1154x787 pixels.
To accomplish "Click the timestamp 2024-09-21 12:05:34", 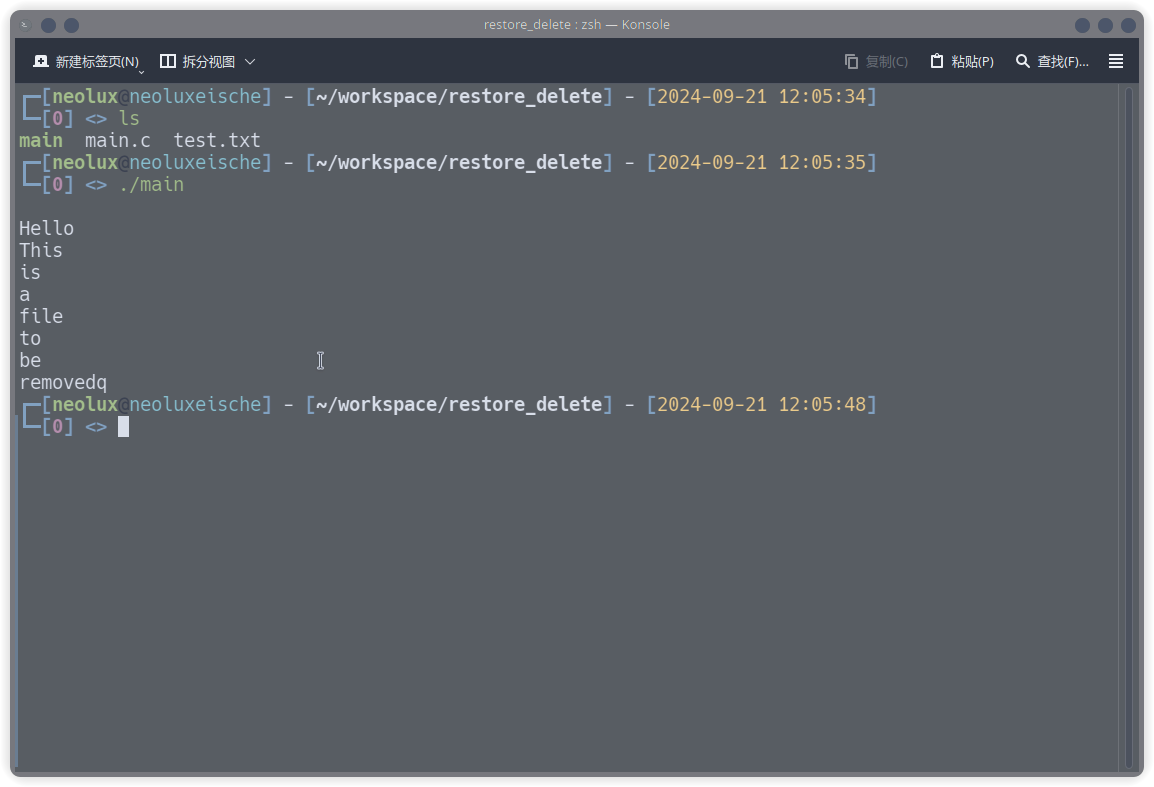I will [x=761, y=96].
